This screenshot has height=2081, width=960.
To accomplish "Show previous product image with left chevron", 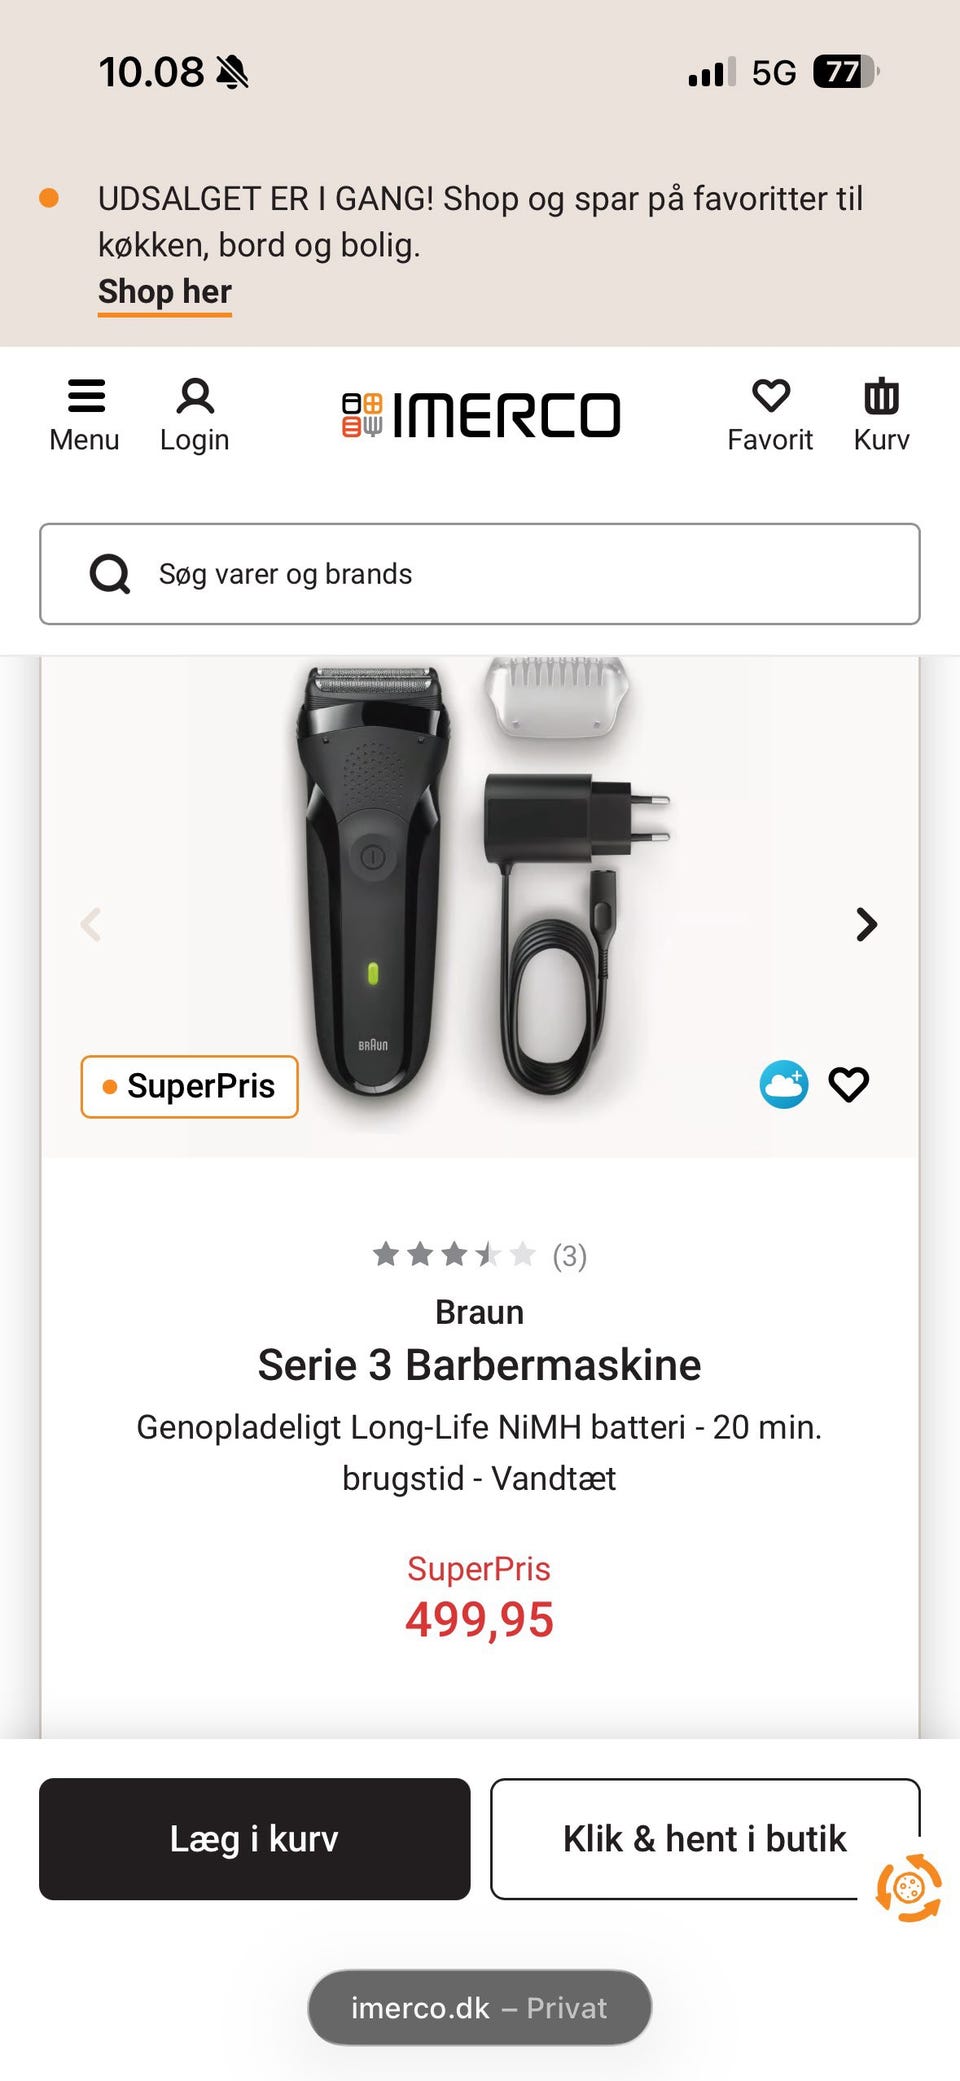I will coord(91,924).
